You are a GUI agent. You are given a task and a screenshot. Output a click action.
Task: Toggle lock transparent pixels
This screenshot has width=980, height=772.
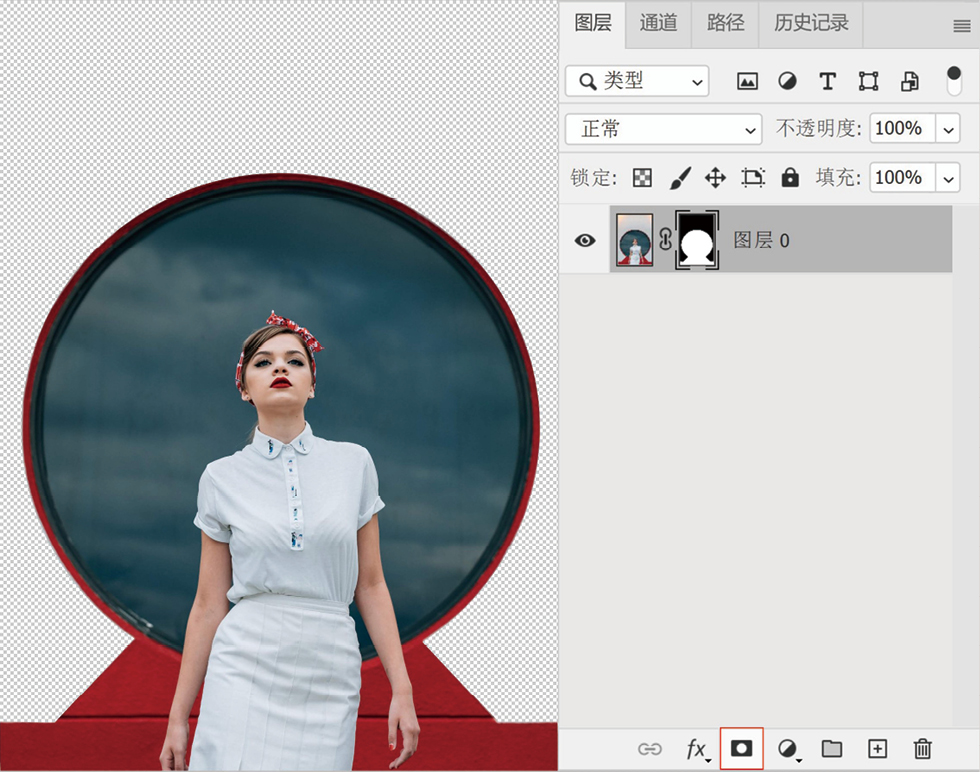(642, 178)
